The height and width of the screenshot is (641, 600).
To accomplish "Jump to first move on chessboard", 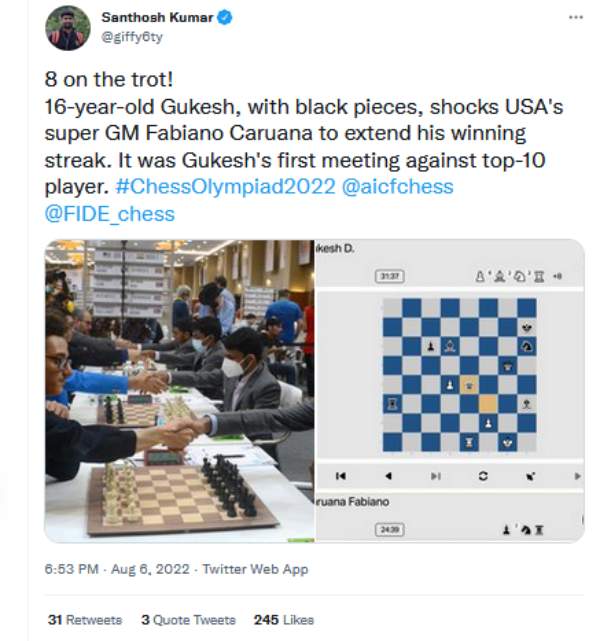I will pos(340,476).
